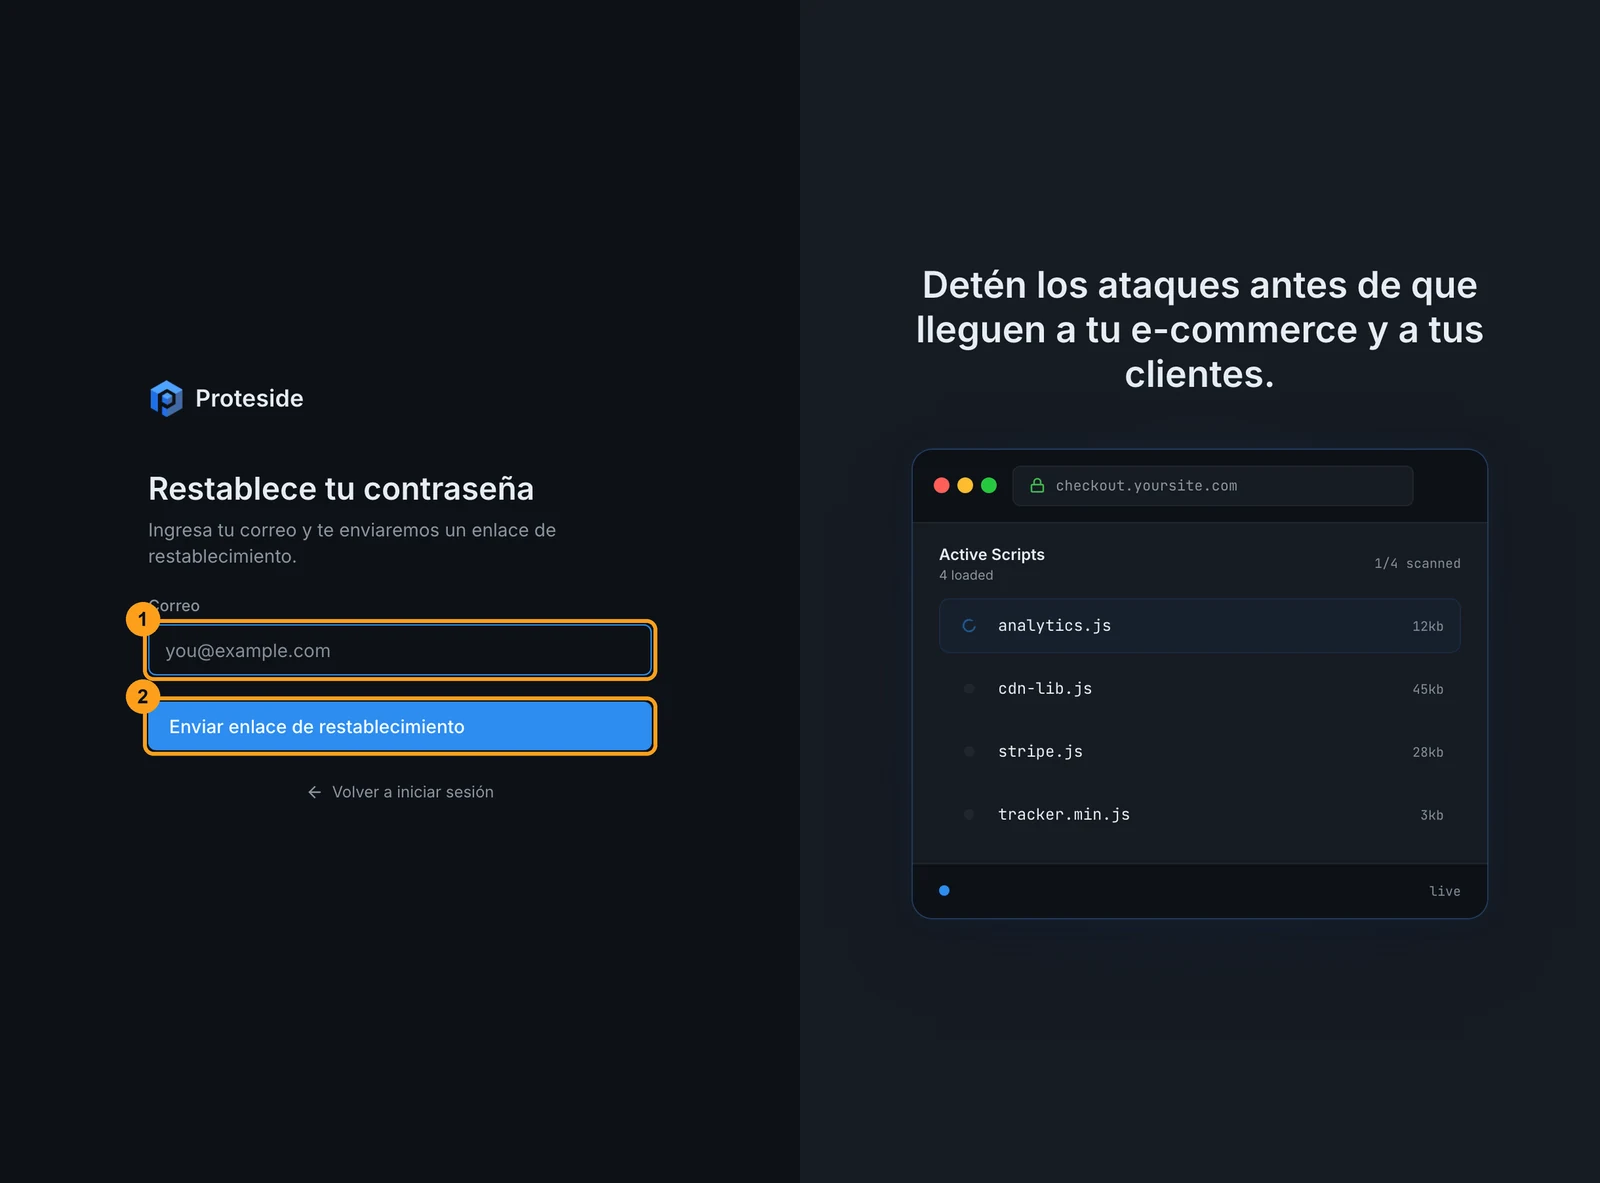
Task: Click the checkout.yoursite.com address bar
Action: (1212, 485)
